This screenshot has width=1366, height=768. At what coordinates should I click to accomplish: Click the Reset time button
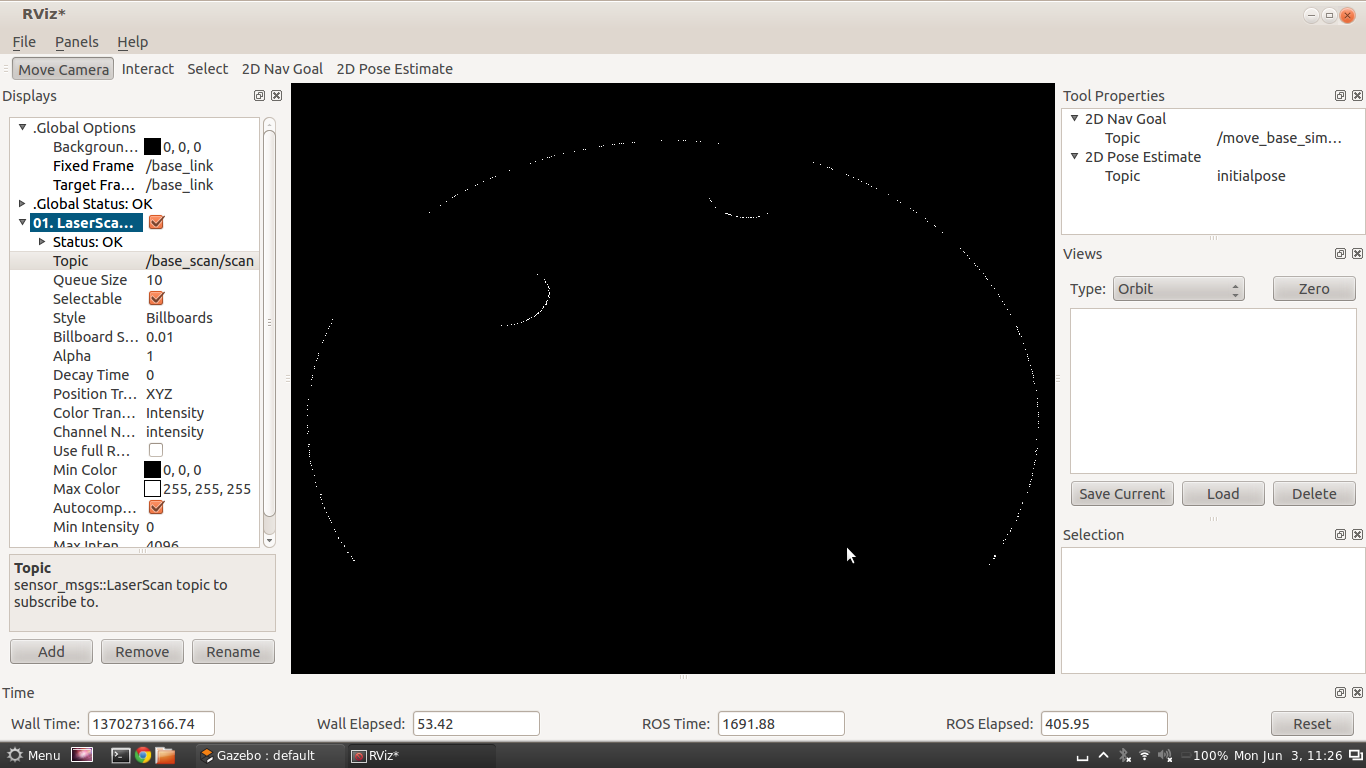tap(1311, 724)
